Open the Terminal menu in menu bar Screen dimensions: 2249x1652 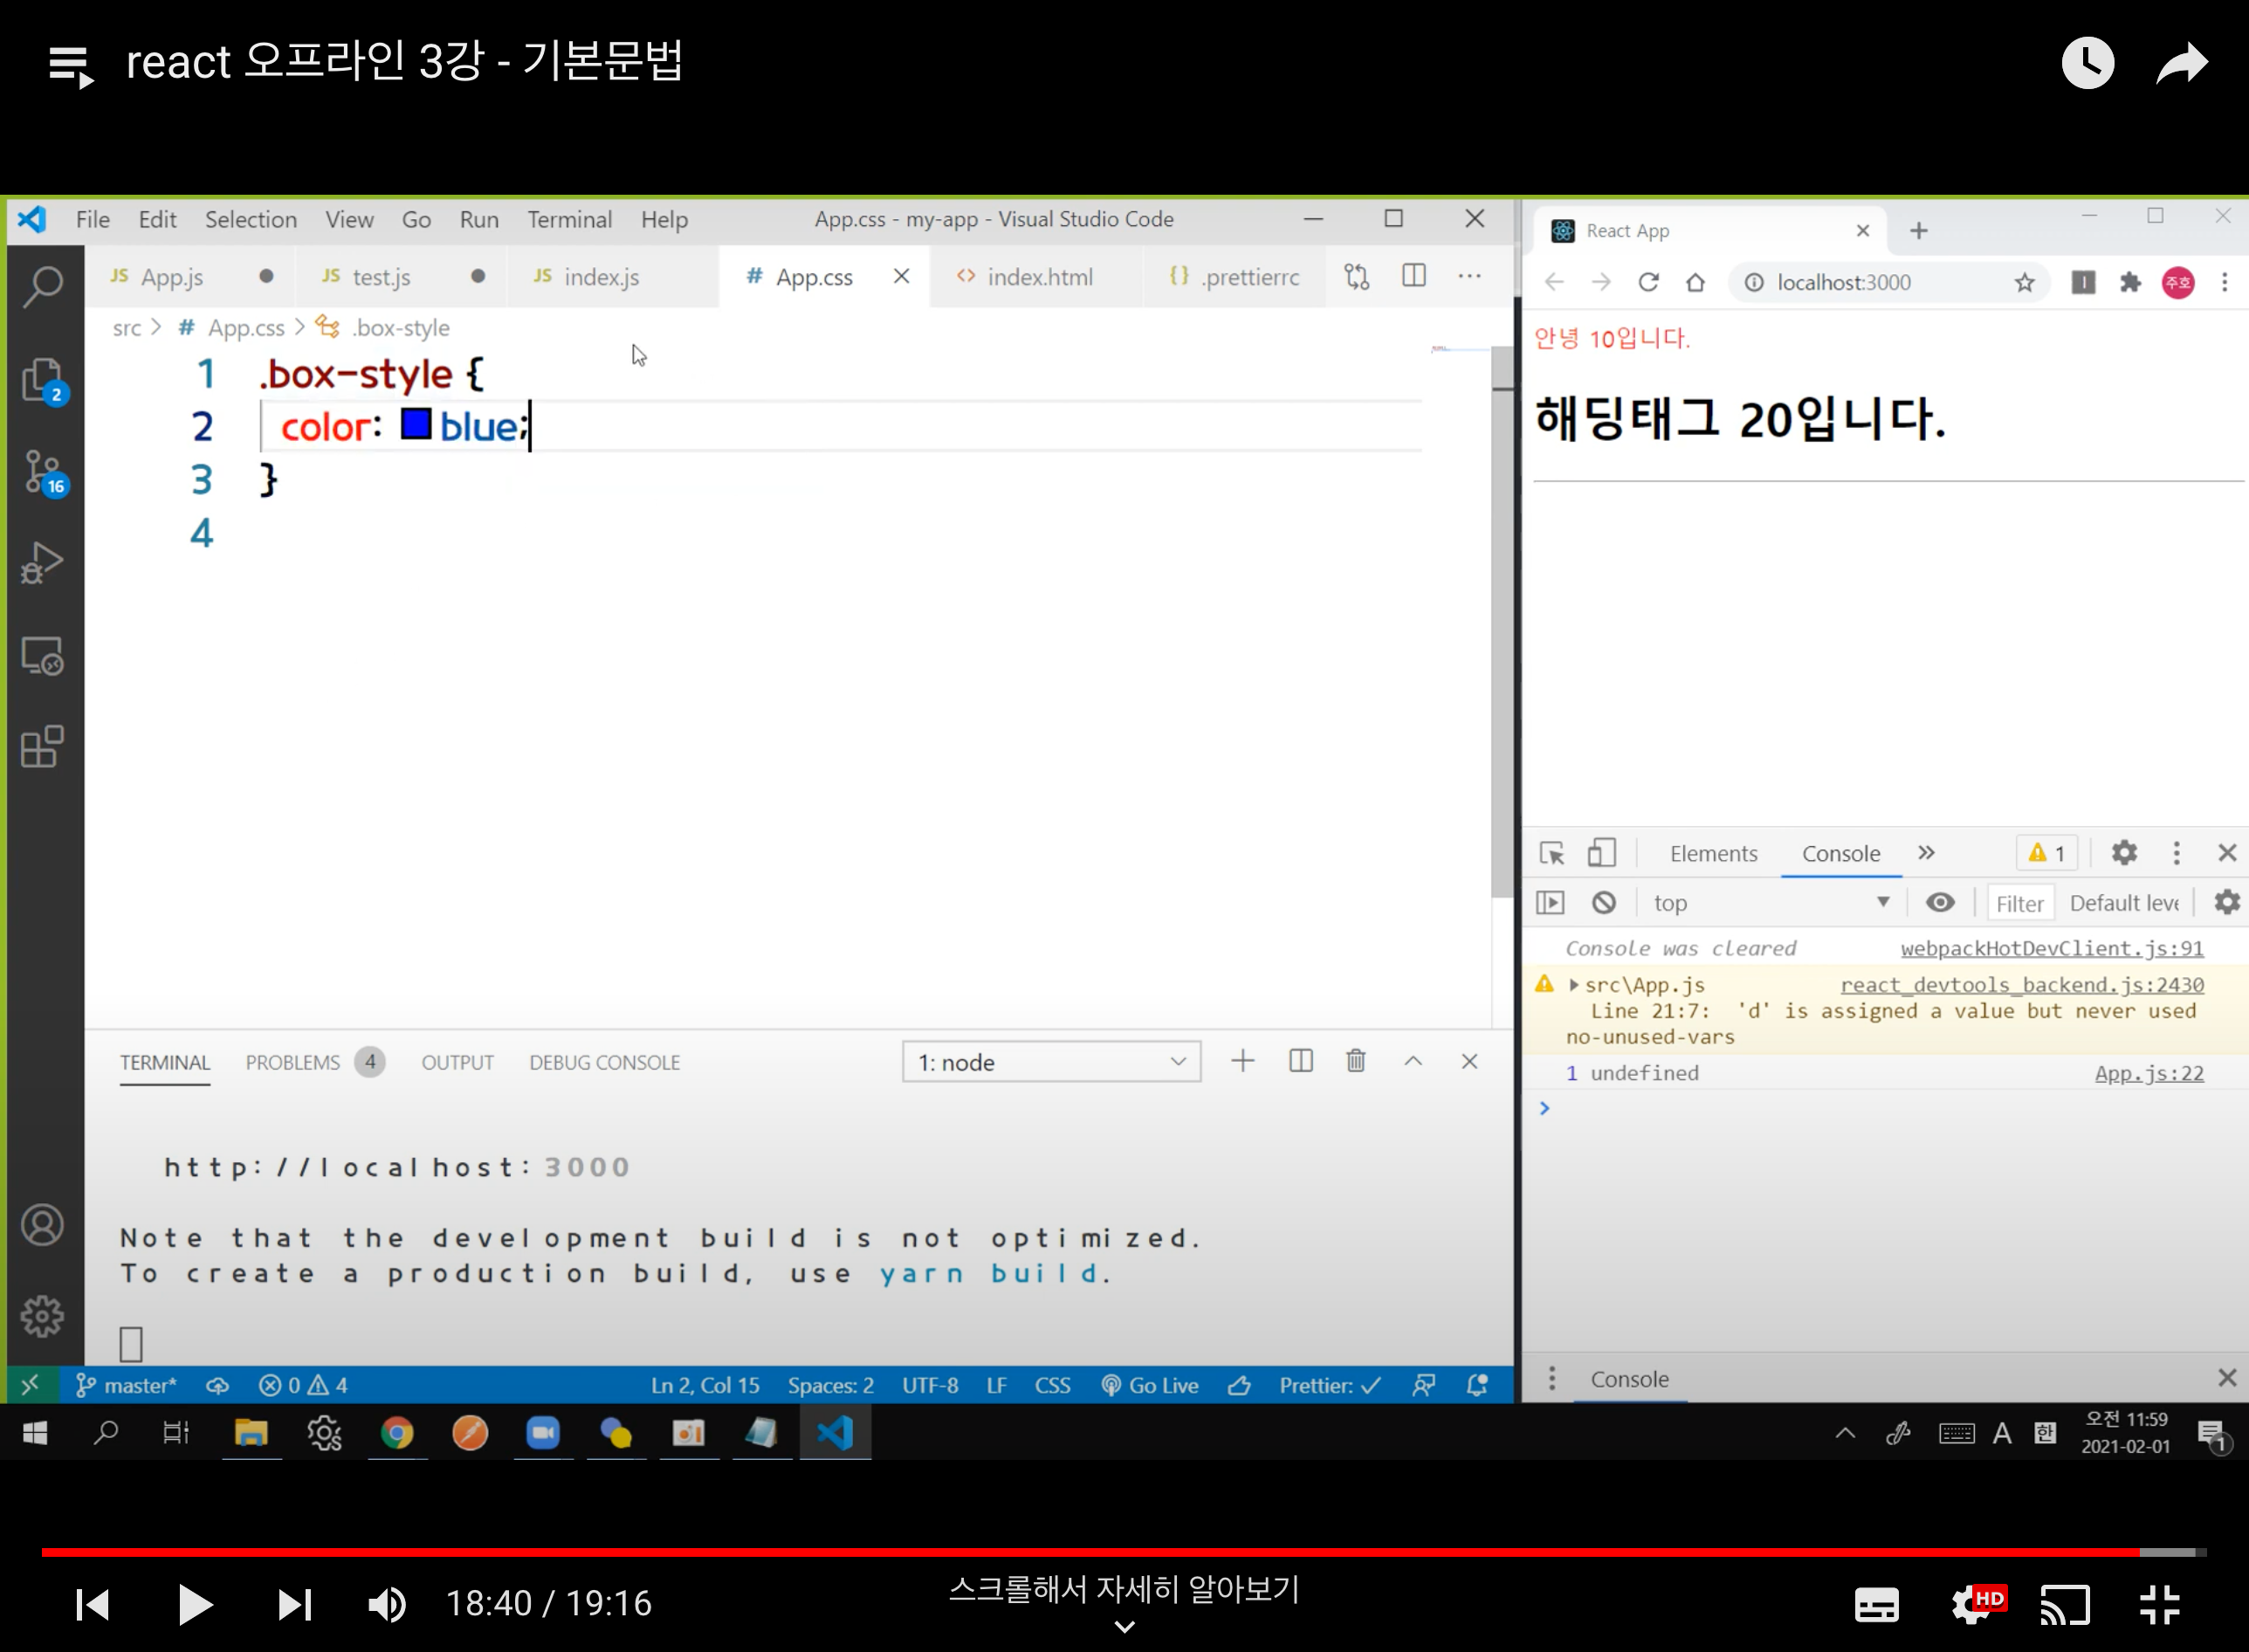pyautogui.click(x=569, y=219)
